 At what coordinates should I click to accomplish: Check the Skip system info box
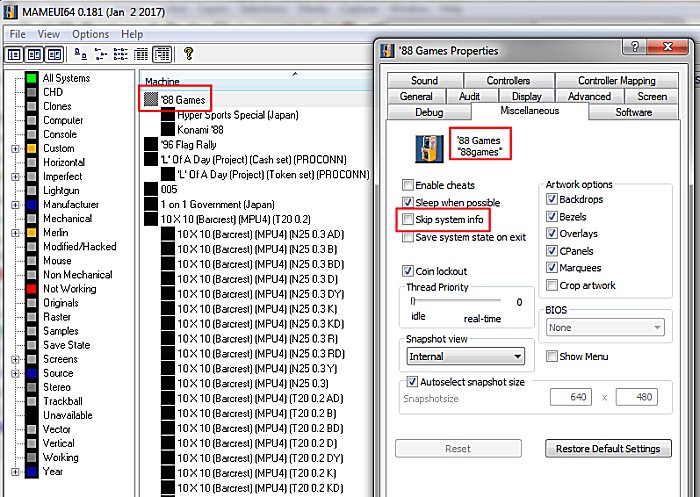pyautogui.click(x=408, y=219)
